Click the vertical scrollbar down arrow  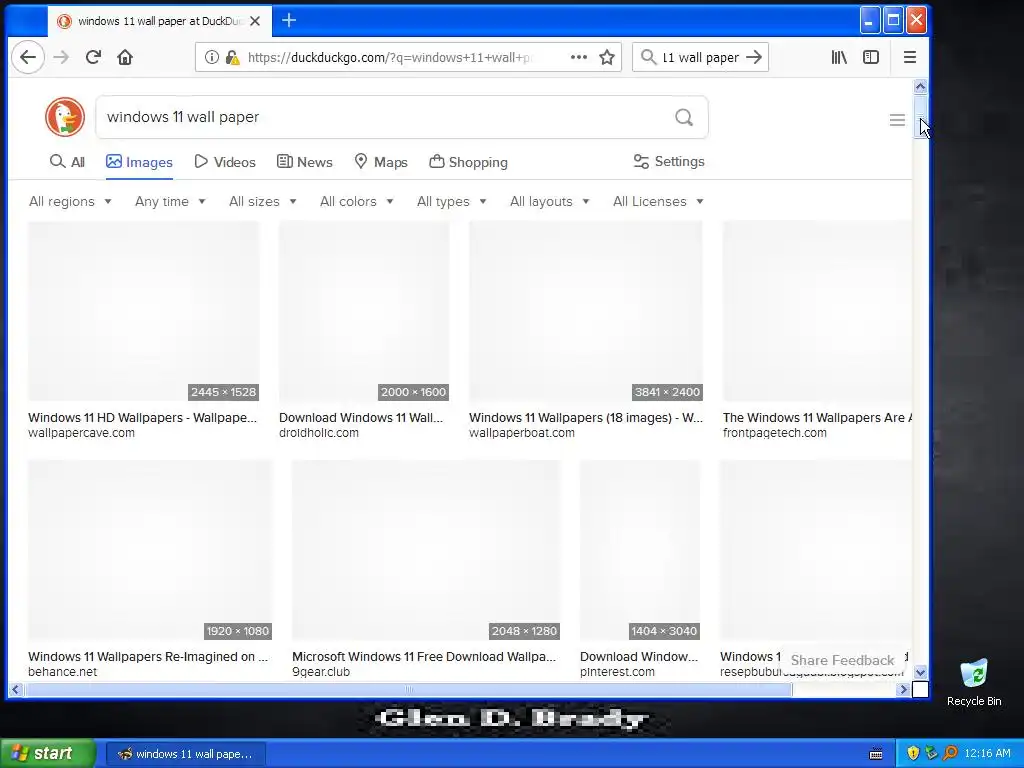point(920,672)
